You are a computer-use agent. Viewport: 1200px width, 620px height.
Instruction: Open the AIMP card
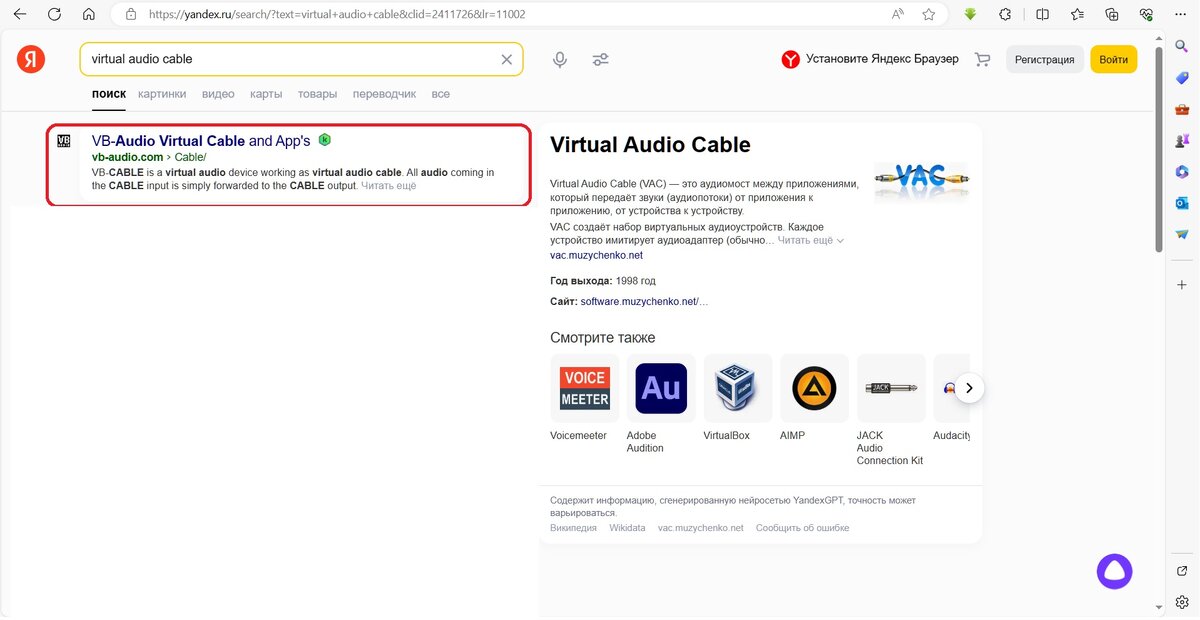point(814,398)
